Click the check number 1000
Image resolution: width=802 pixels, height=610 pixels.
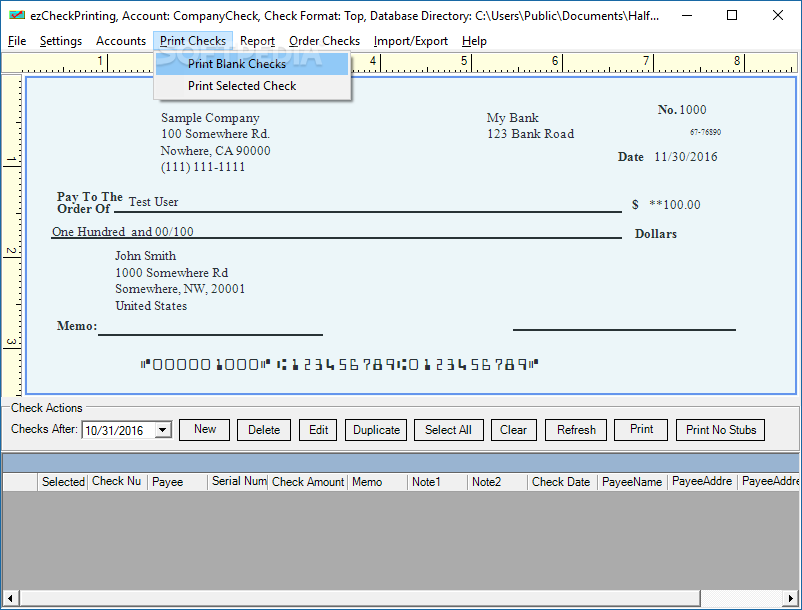pos(693,109)
